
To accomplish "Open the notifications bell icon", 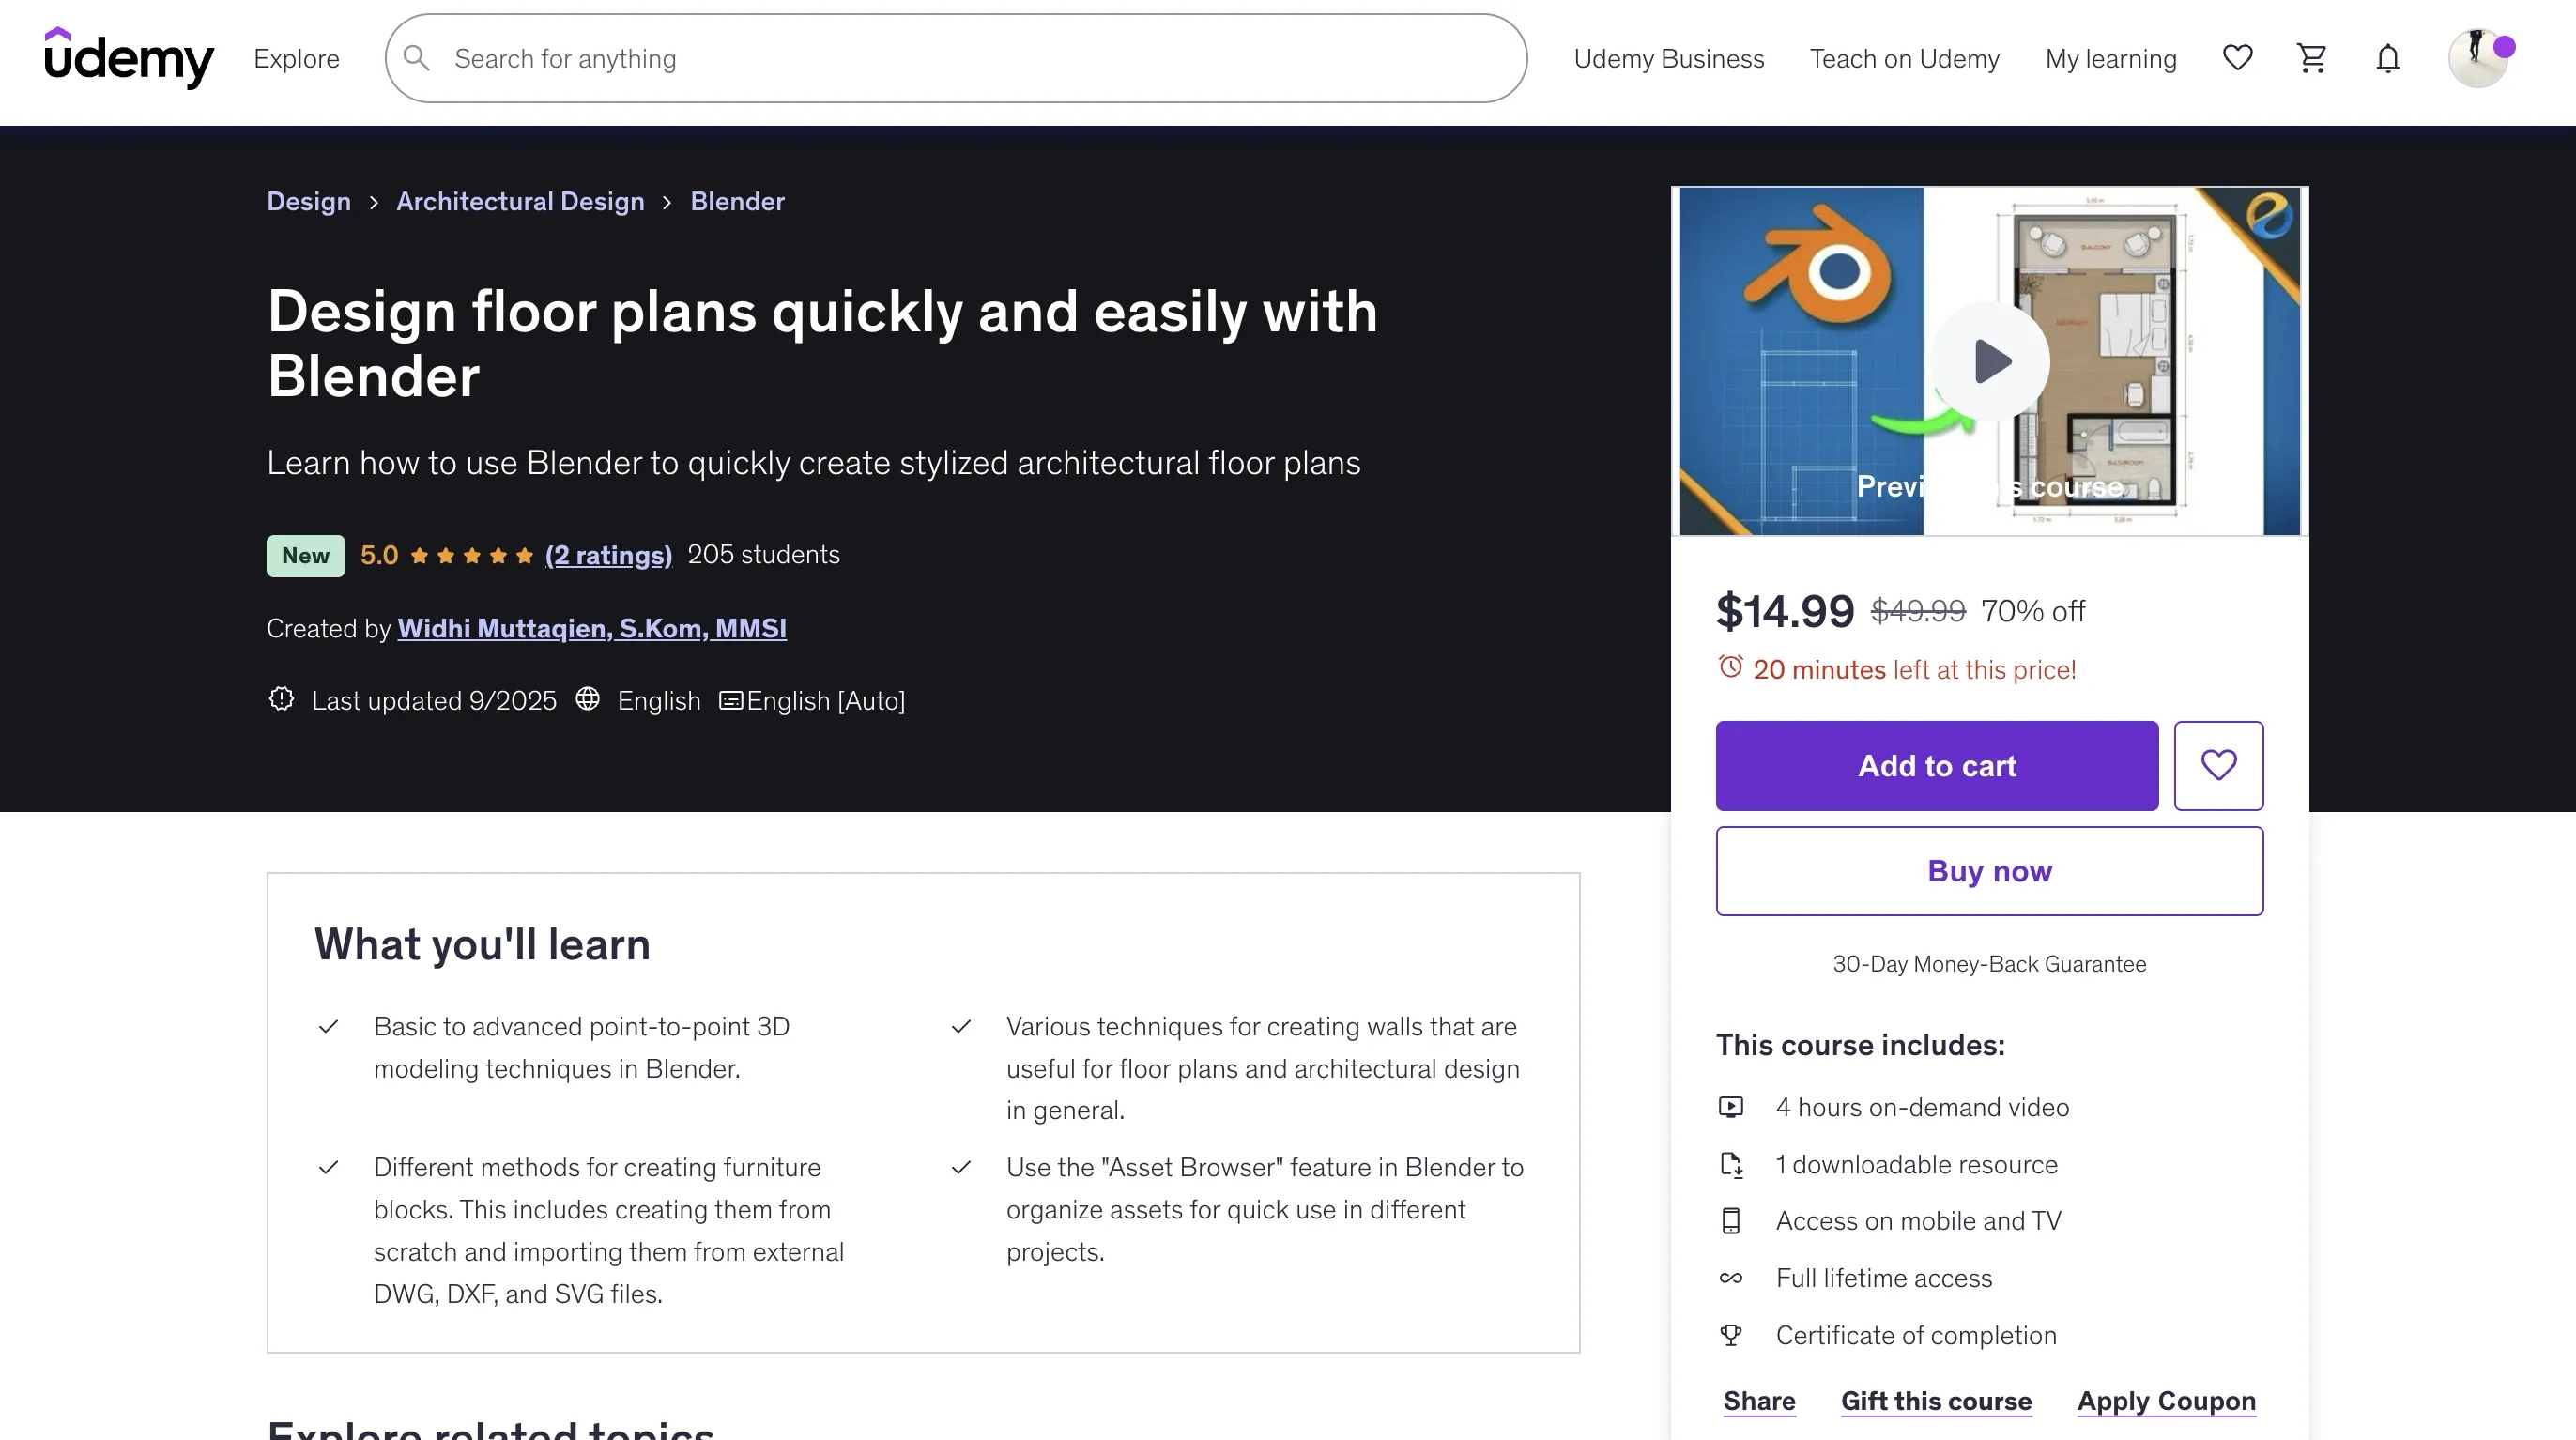I will [x=2388, y=58].
